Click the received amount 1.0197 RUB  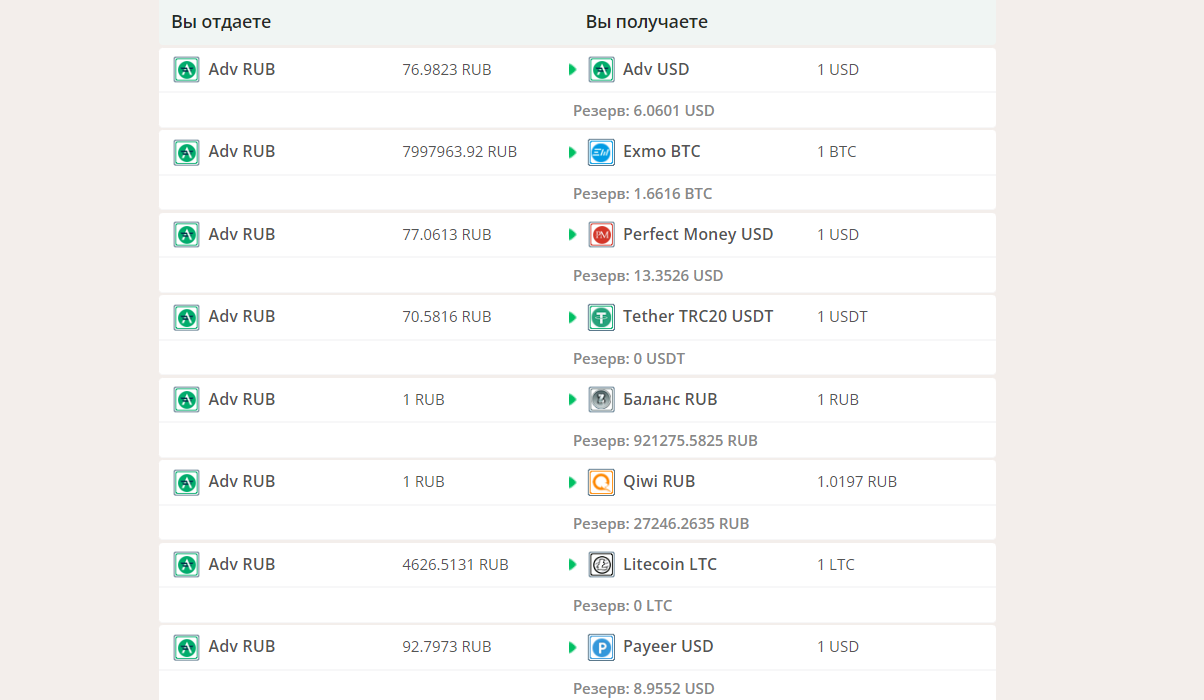[x=857, y=482]
